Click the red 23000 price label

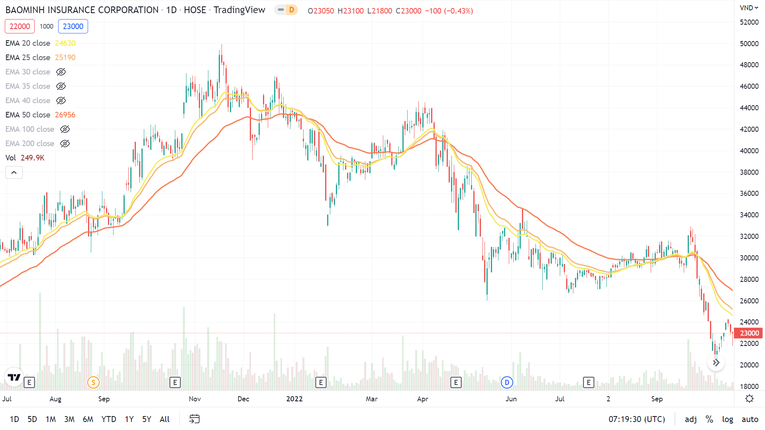point(748,333)
